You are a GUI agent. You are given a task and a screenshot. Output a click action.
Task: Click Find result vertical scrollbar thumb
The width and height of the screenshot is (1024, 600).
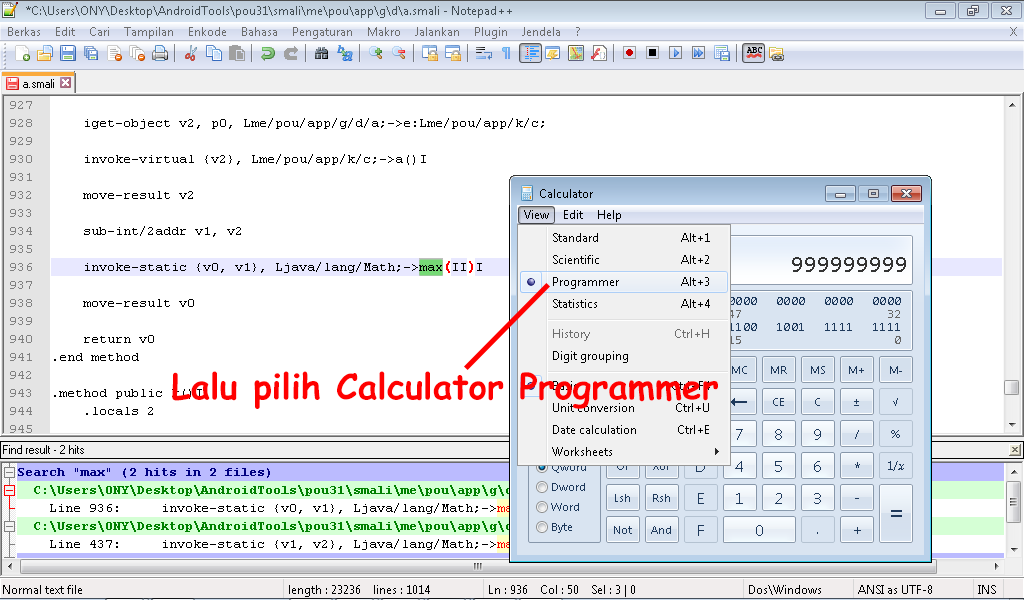tap(1013, 501)
